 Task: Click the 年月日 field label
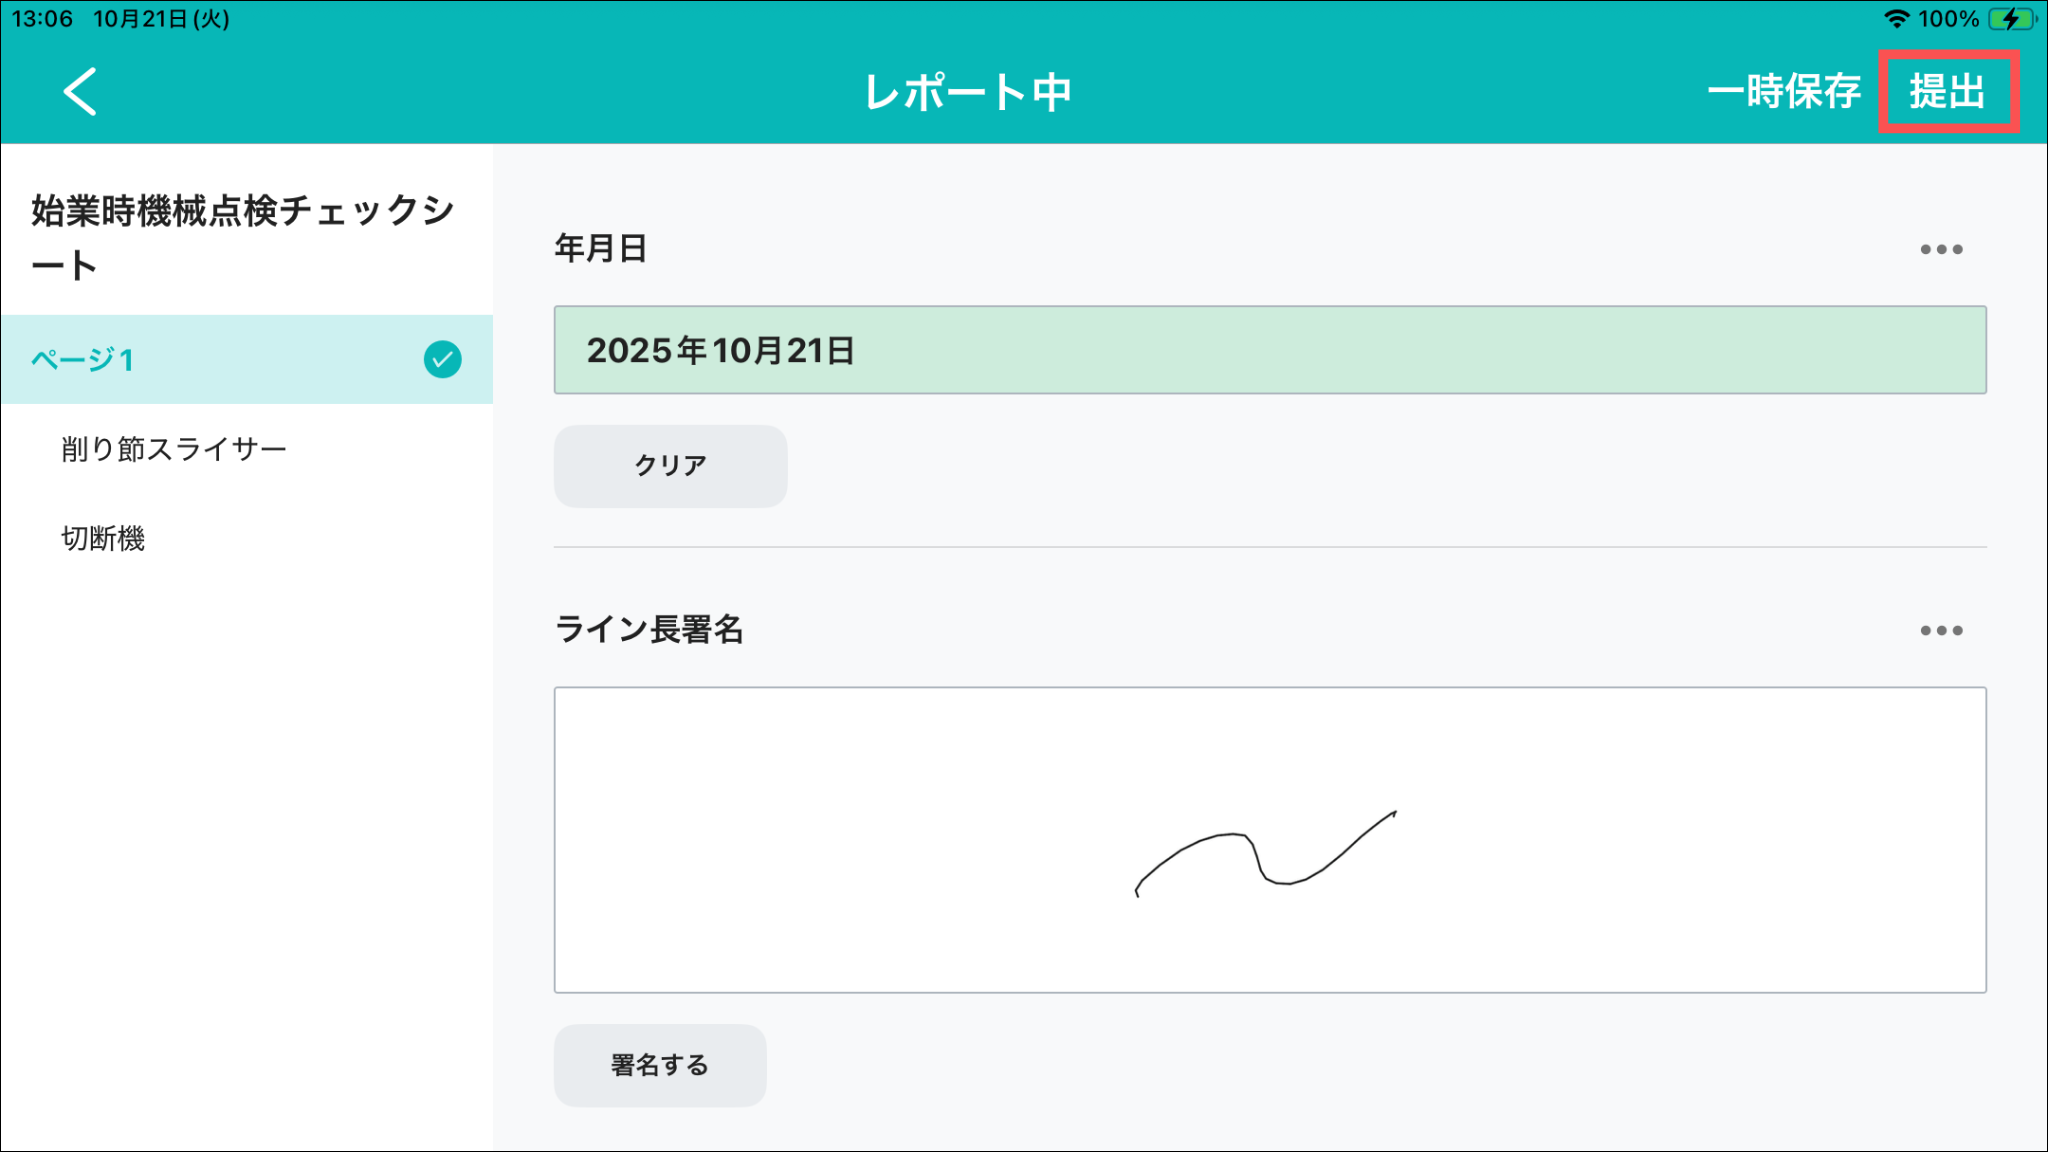pos(601,249)
